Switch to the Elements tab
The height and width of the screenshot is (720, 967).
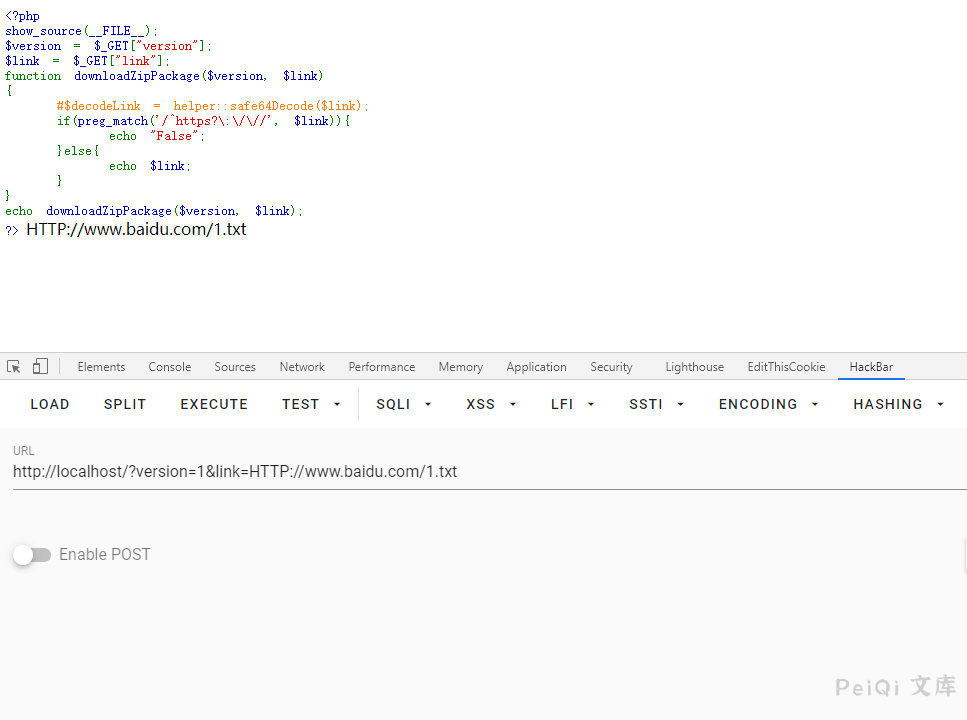coord(101,367)
